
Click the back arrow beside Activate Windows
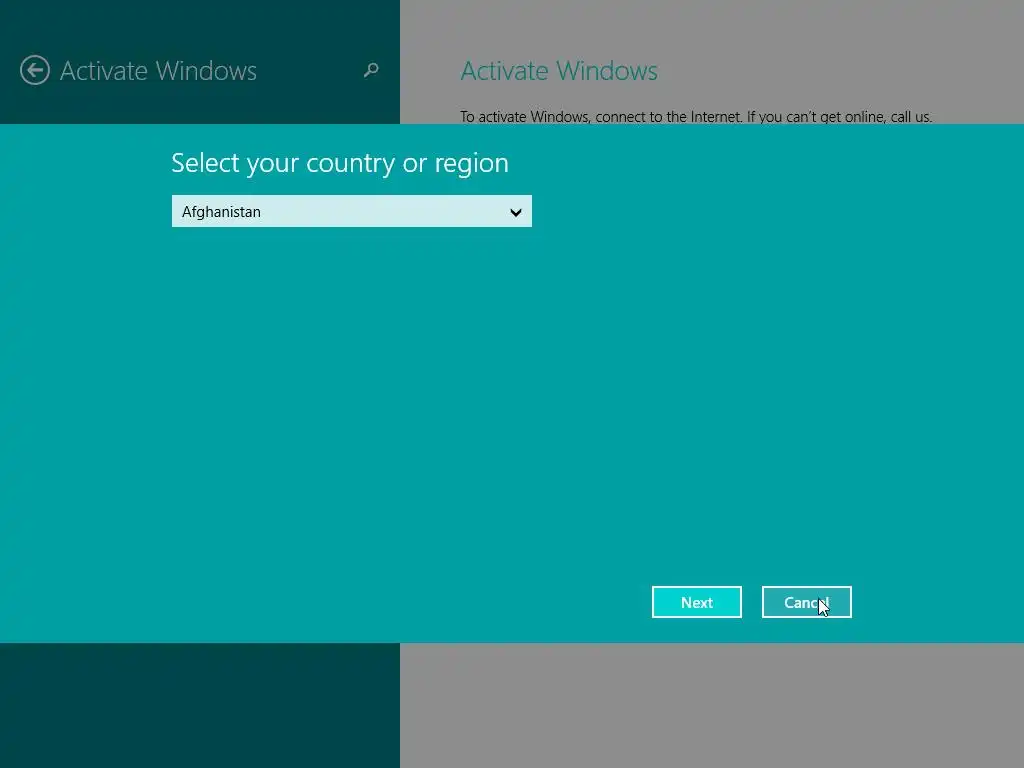35,70
